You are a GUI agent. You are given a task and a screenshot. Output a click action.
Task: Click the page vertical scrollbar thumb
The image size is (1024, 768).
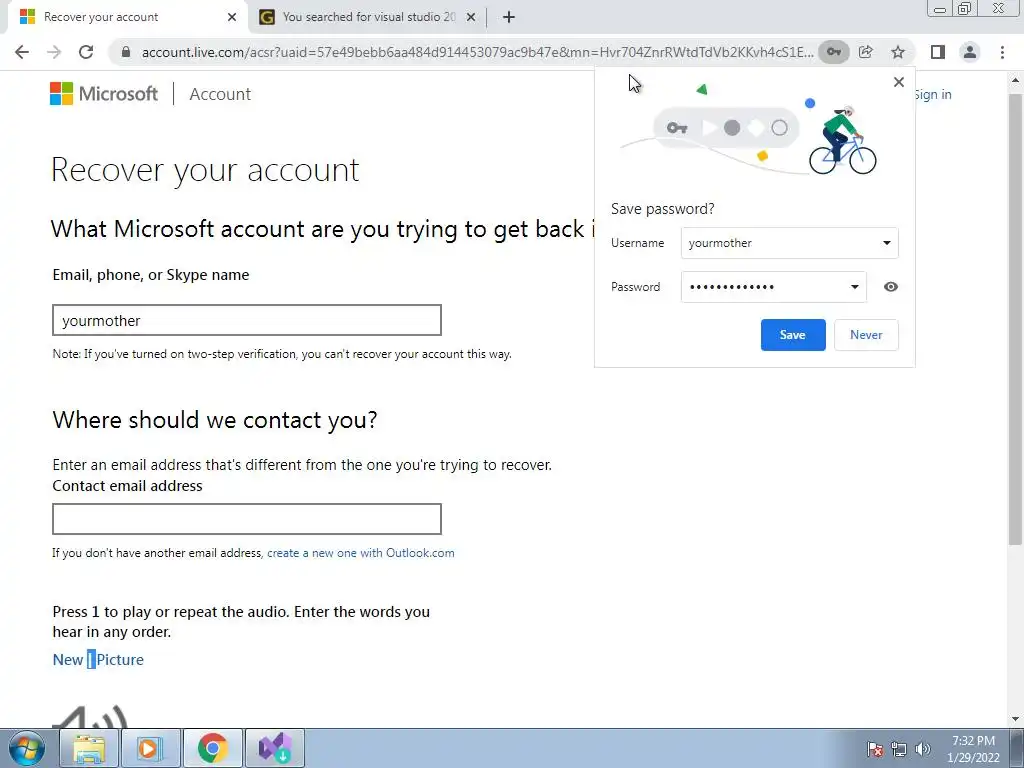pyautogui.click(x=1016, y=319)
